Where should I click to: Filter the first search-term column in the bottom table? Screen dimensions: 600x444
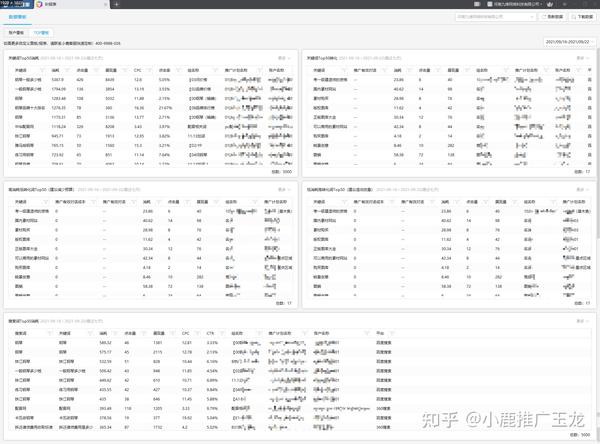(x=50, y=333)
